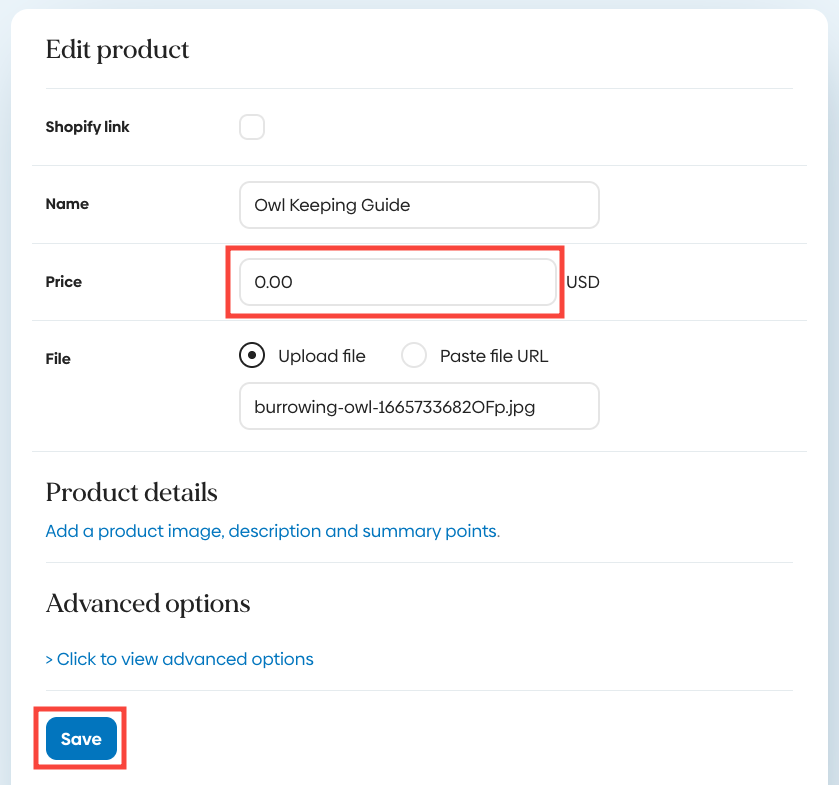
Task: Select the Paste file URL radio button
Action: (414, 355)
